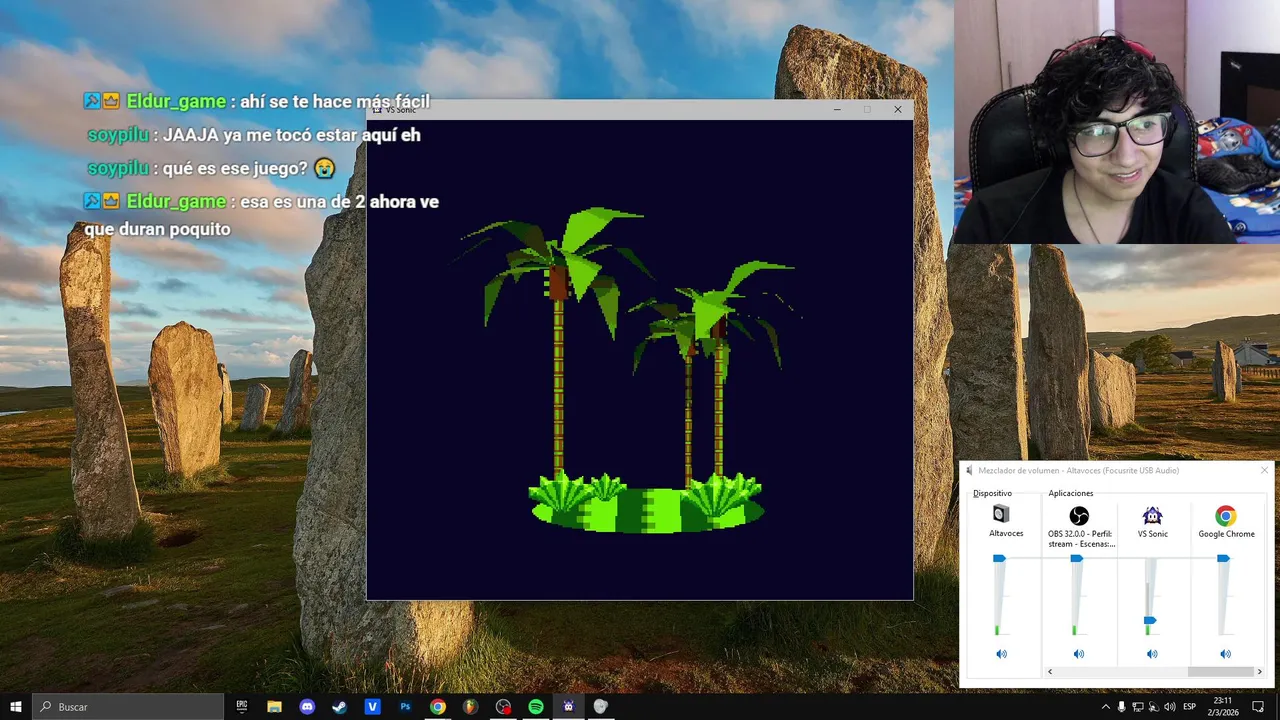Image resolution: width=1280 pixels, height=720 pixels.
Task: Mute VS Sonic in the volume mixer
Action: (1152, 654)
